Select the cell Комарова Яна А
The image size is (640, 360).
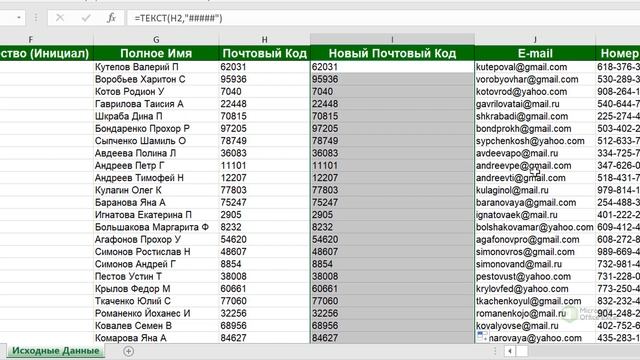(x=156, y=338)
